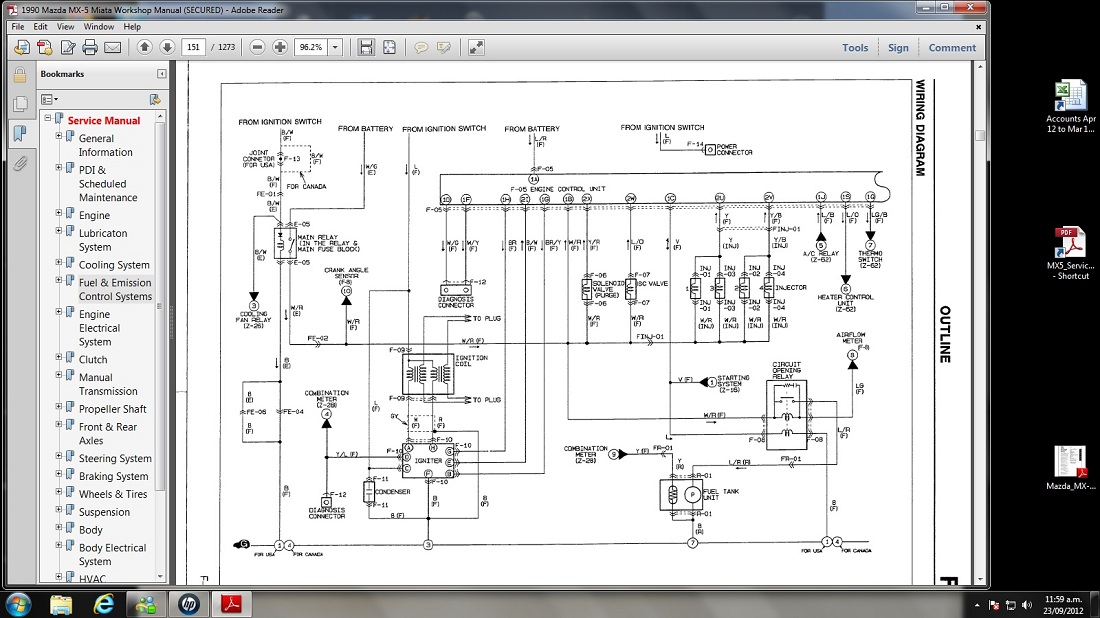The width and height of the screenshot is (1100, 618).
Task: Expand the Engine bookmark node
Action: coord(59,213)
